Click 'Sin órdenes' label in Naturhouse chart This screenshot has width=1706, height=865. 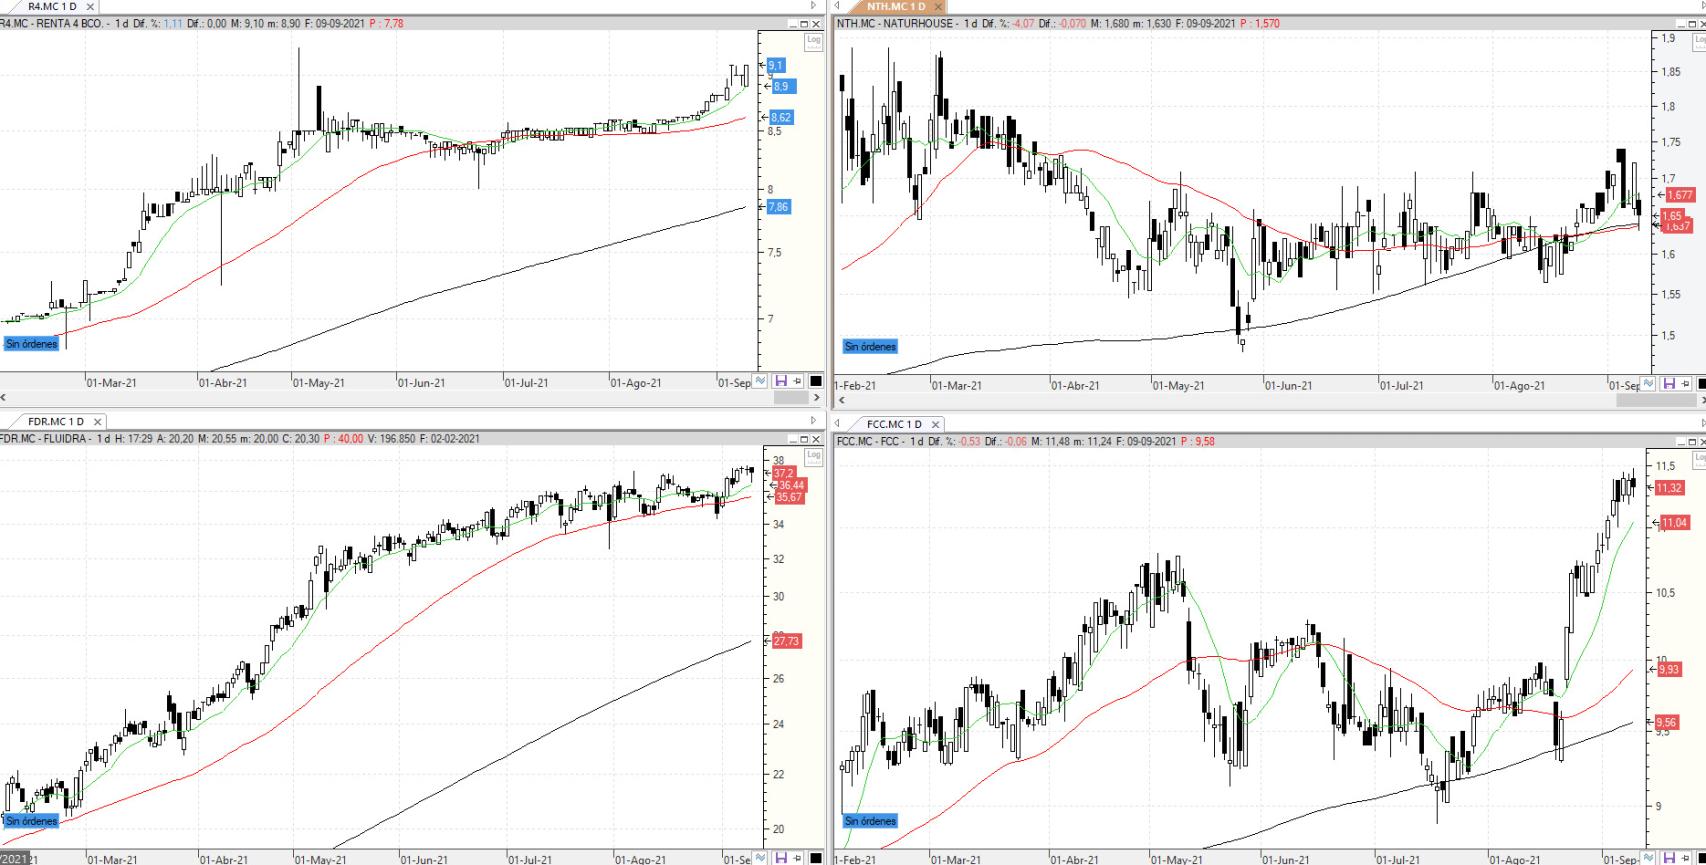(x=870, y=347)
